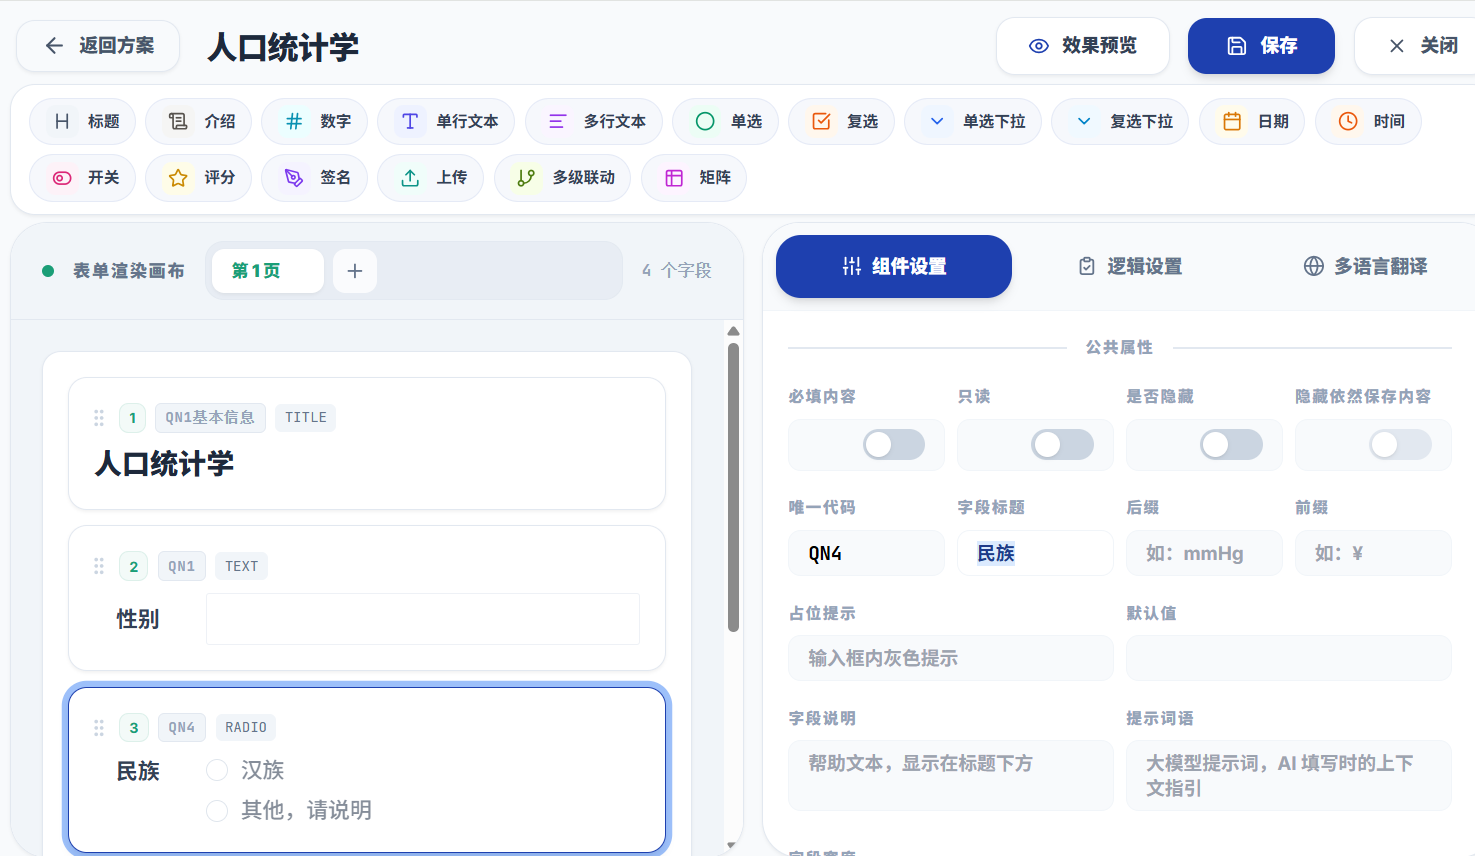Click the canvas scrollbar down arrow

(x=733, y=845)
